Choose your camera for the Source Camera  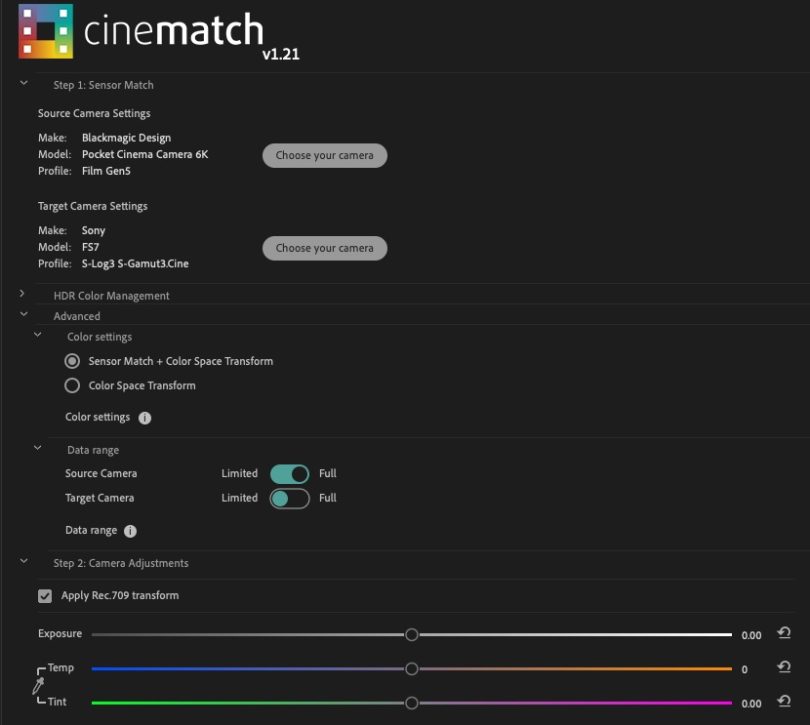click(324, 155)
